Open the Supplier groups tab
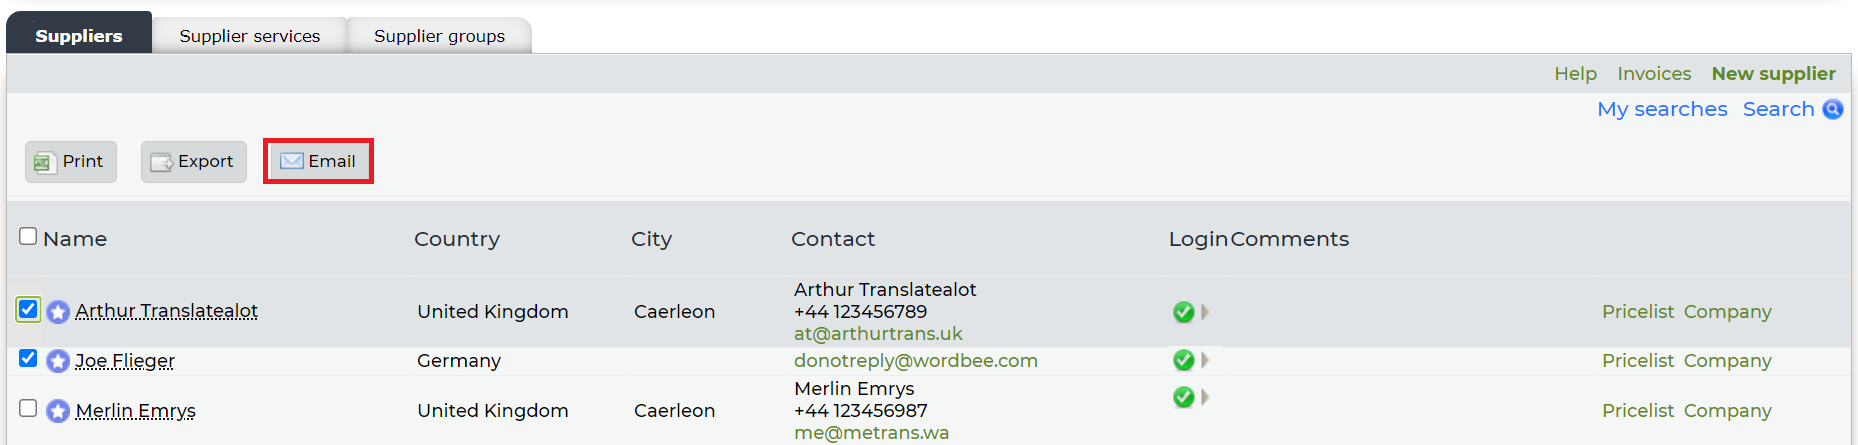This screenshot has height=445, width=1858. point(439,36)
